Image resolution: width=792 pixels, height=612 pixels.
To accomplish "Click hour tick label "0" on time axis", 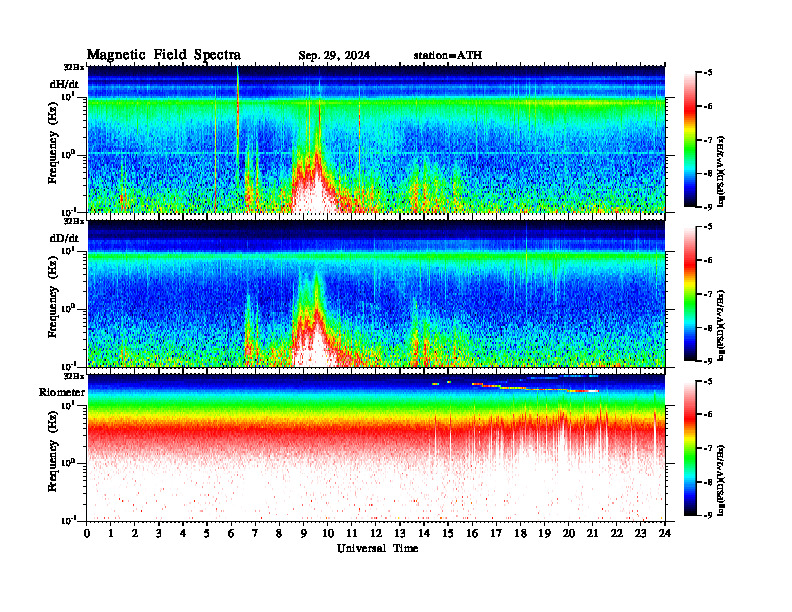I will 87,533.
